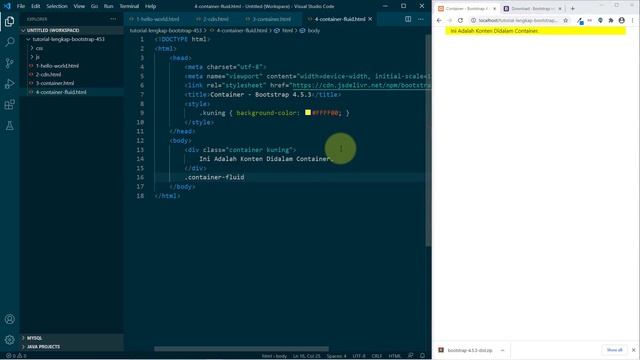The image size is (640, 360).
Task: Click the editor horizontal scrollbar
Action: (x=241, y=349)
